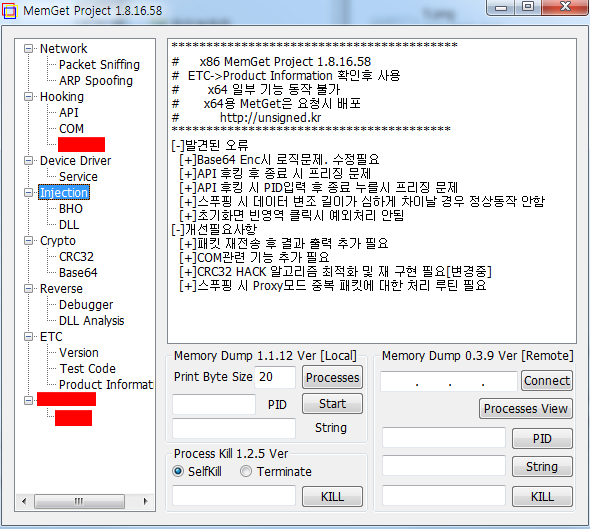
Task: Select the Network tree label
Action: 63,49
